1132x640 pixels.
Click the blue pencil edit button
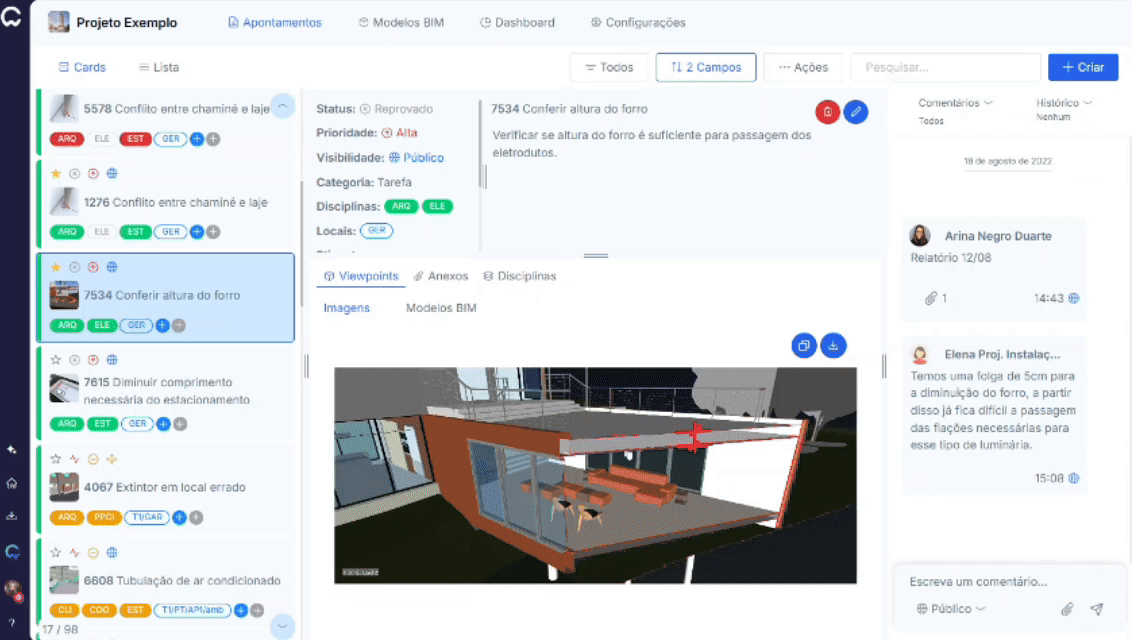point(855,112)
